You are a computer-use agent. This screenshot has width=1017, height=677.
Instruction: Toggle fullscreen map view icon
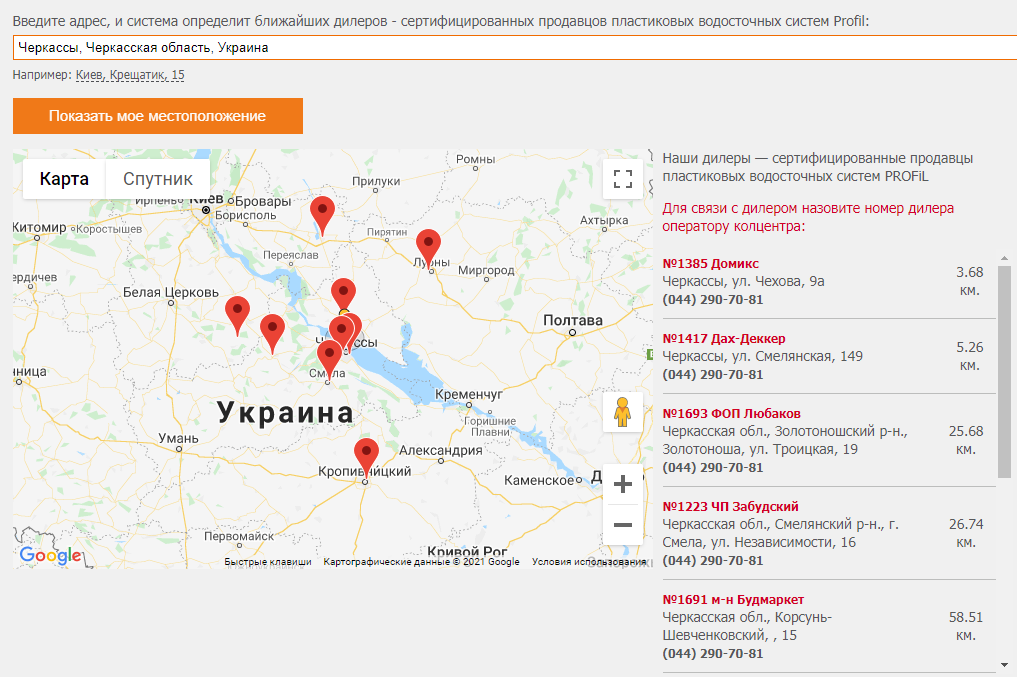623,179
